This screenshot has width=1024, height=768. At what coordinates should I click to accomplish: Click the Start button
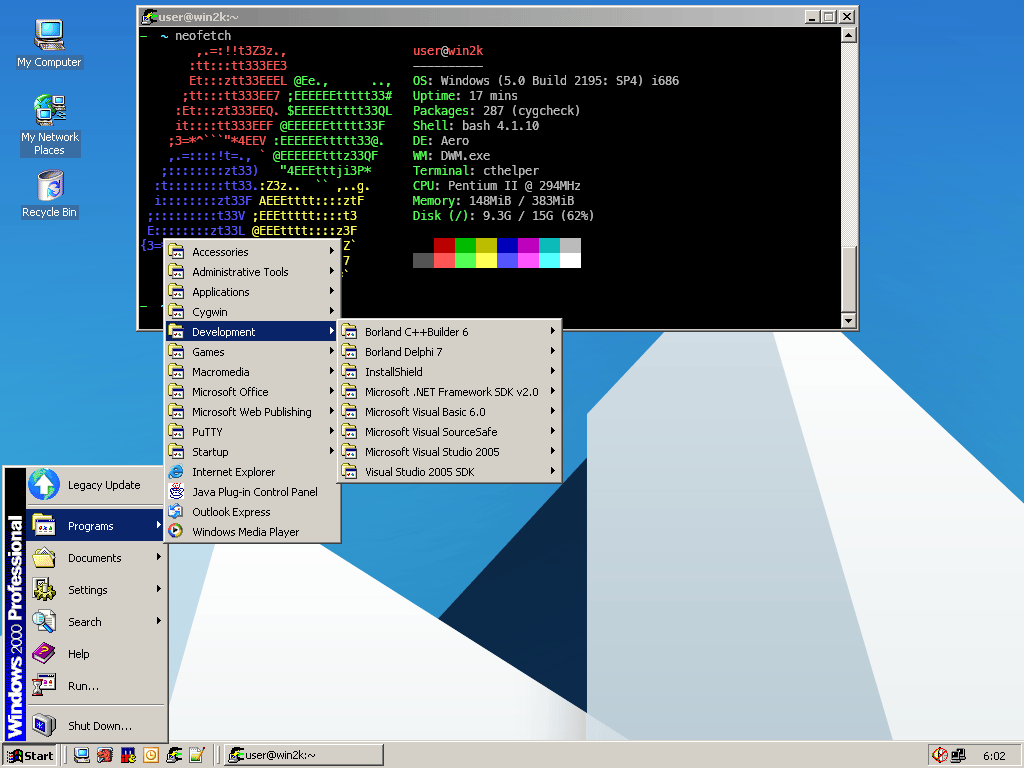(30, 756)
